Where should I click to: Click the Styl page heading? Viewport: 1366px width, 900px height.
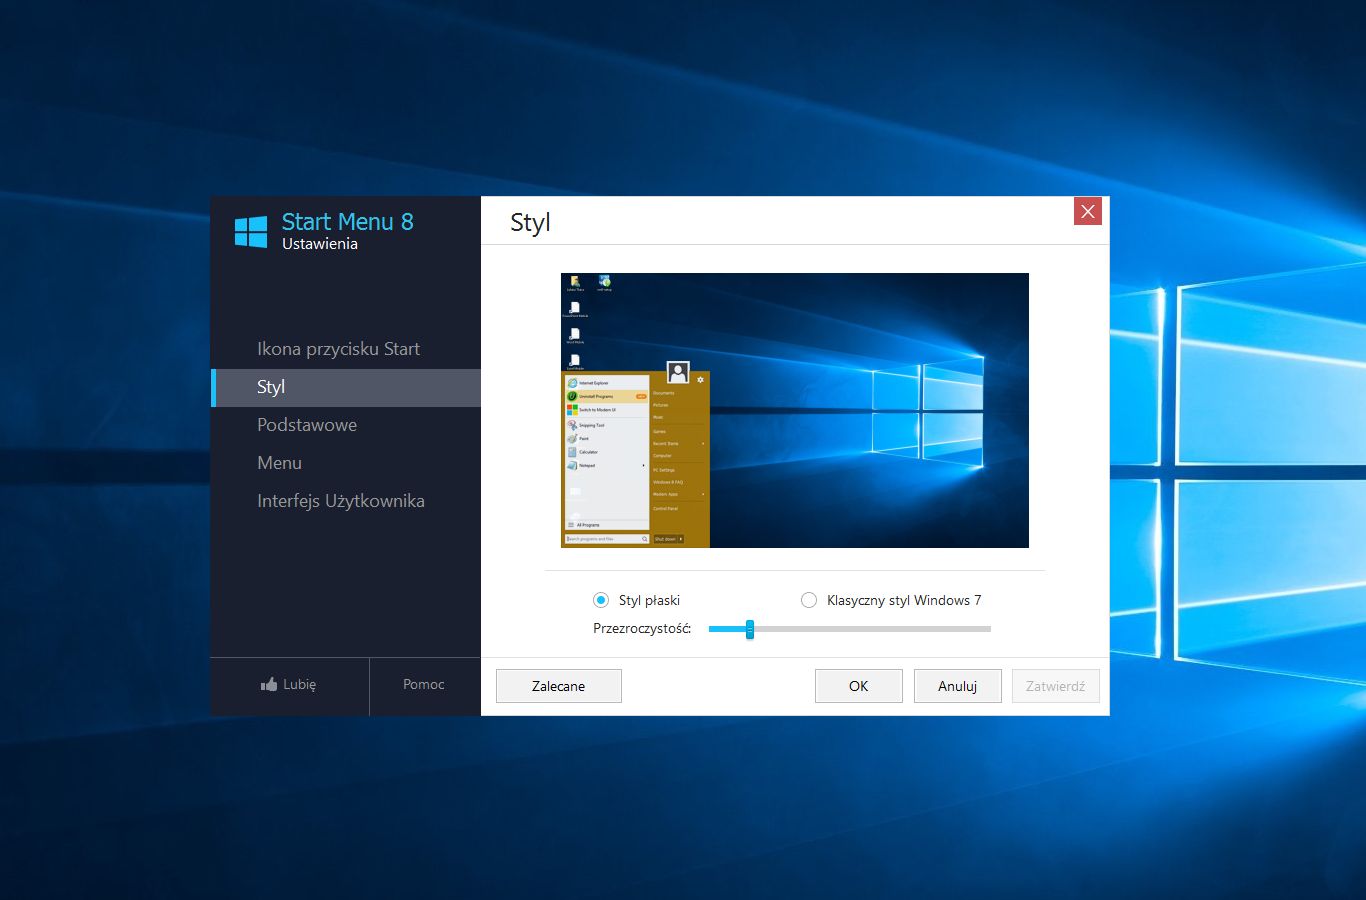(x=530, y=223)
